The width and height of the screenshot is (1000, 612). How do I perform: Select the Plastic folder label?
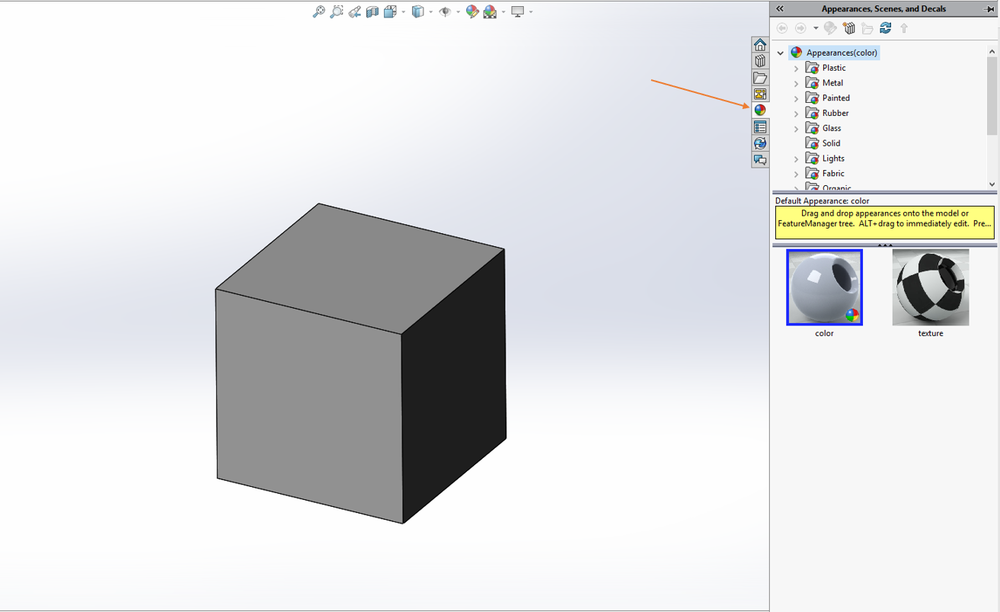pyautogui.click(x=834, y=68)
